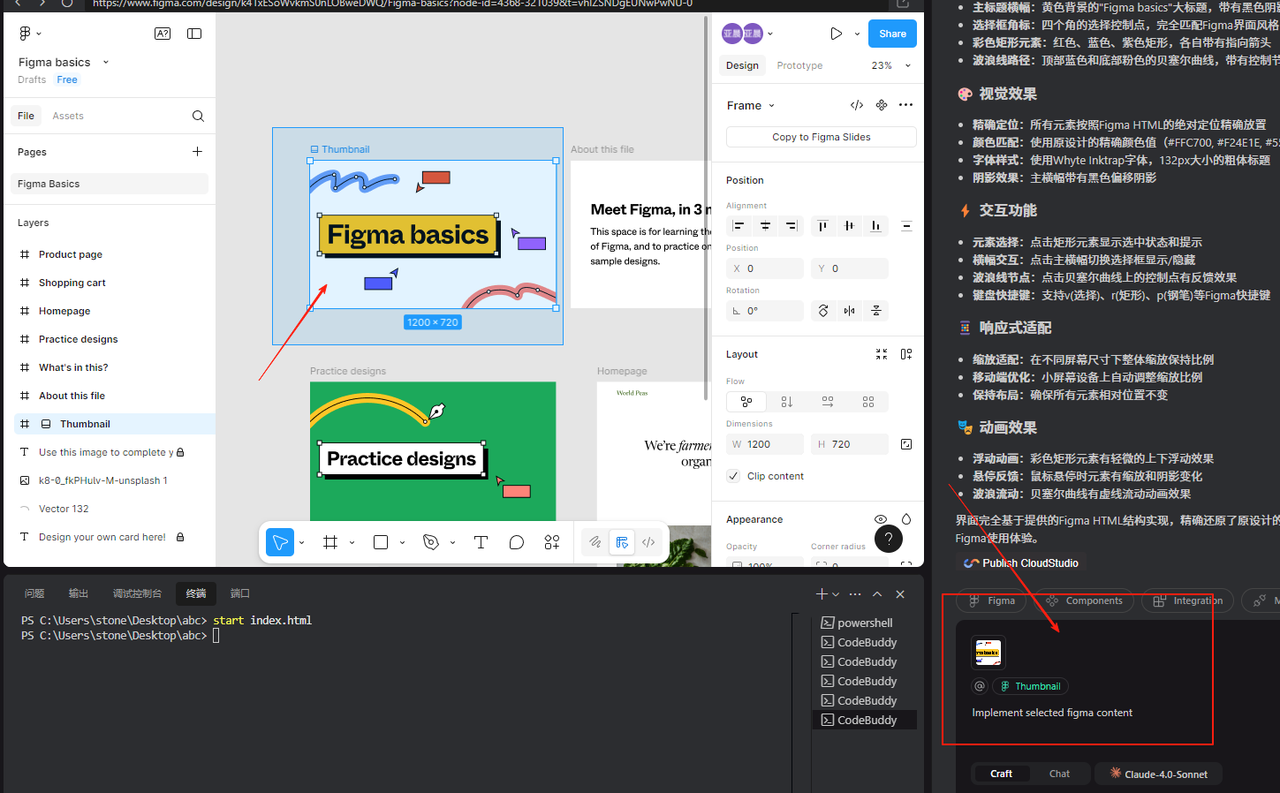Open the Figma main menu logo
Viewport: 1280px width, 793px height.
25,34
